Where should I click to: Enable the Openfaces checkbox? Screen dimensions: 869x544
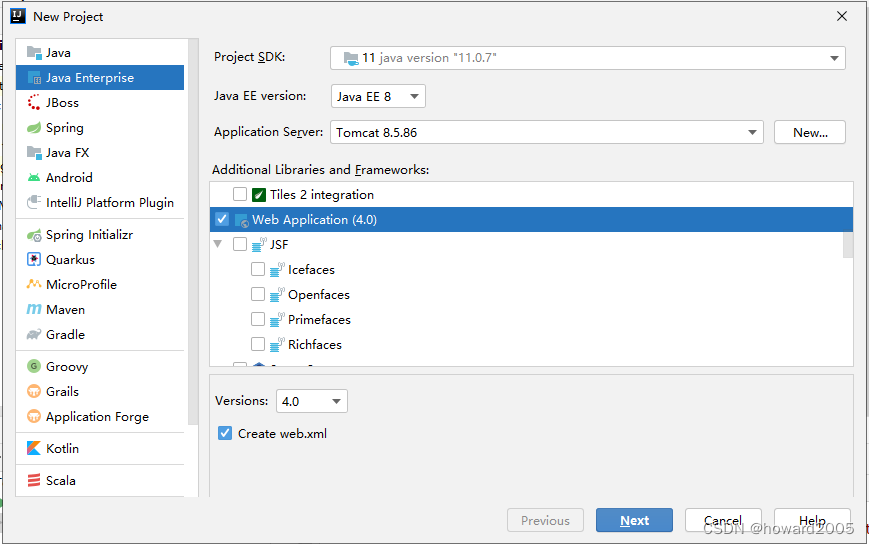258,294
